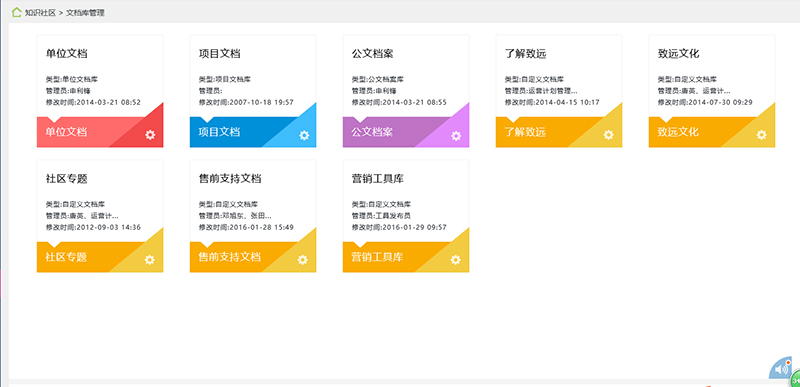Viewport: 800px width, 387px height.
Task: Select the 项目文档 card title
Action: click(219, 54)
